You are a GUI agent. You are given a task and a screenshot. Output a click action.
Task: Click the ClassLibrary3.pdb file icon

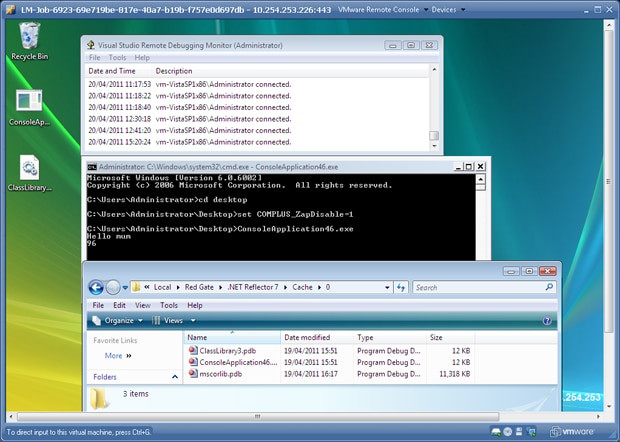point(193,350)
